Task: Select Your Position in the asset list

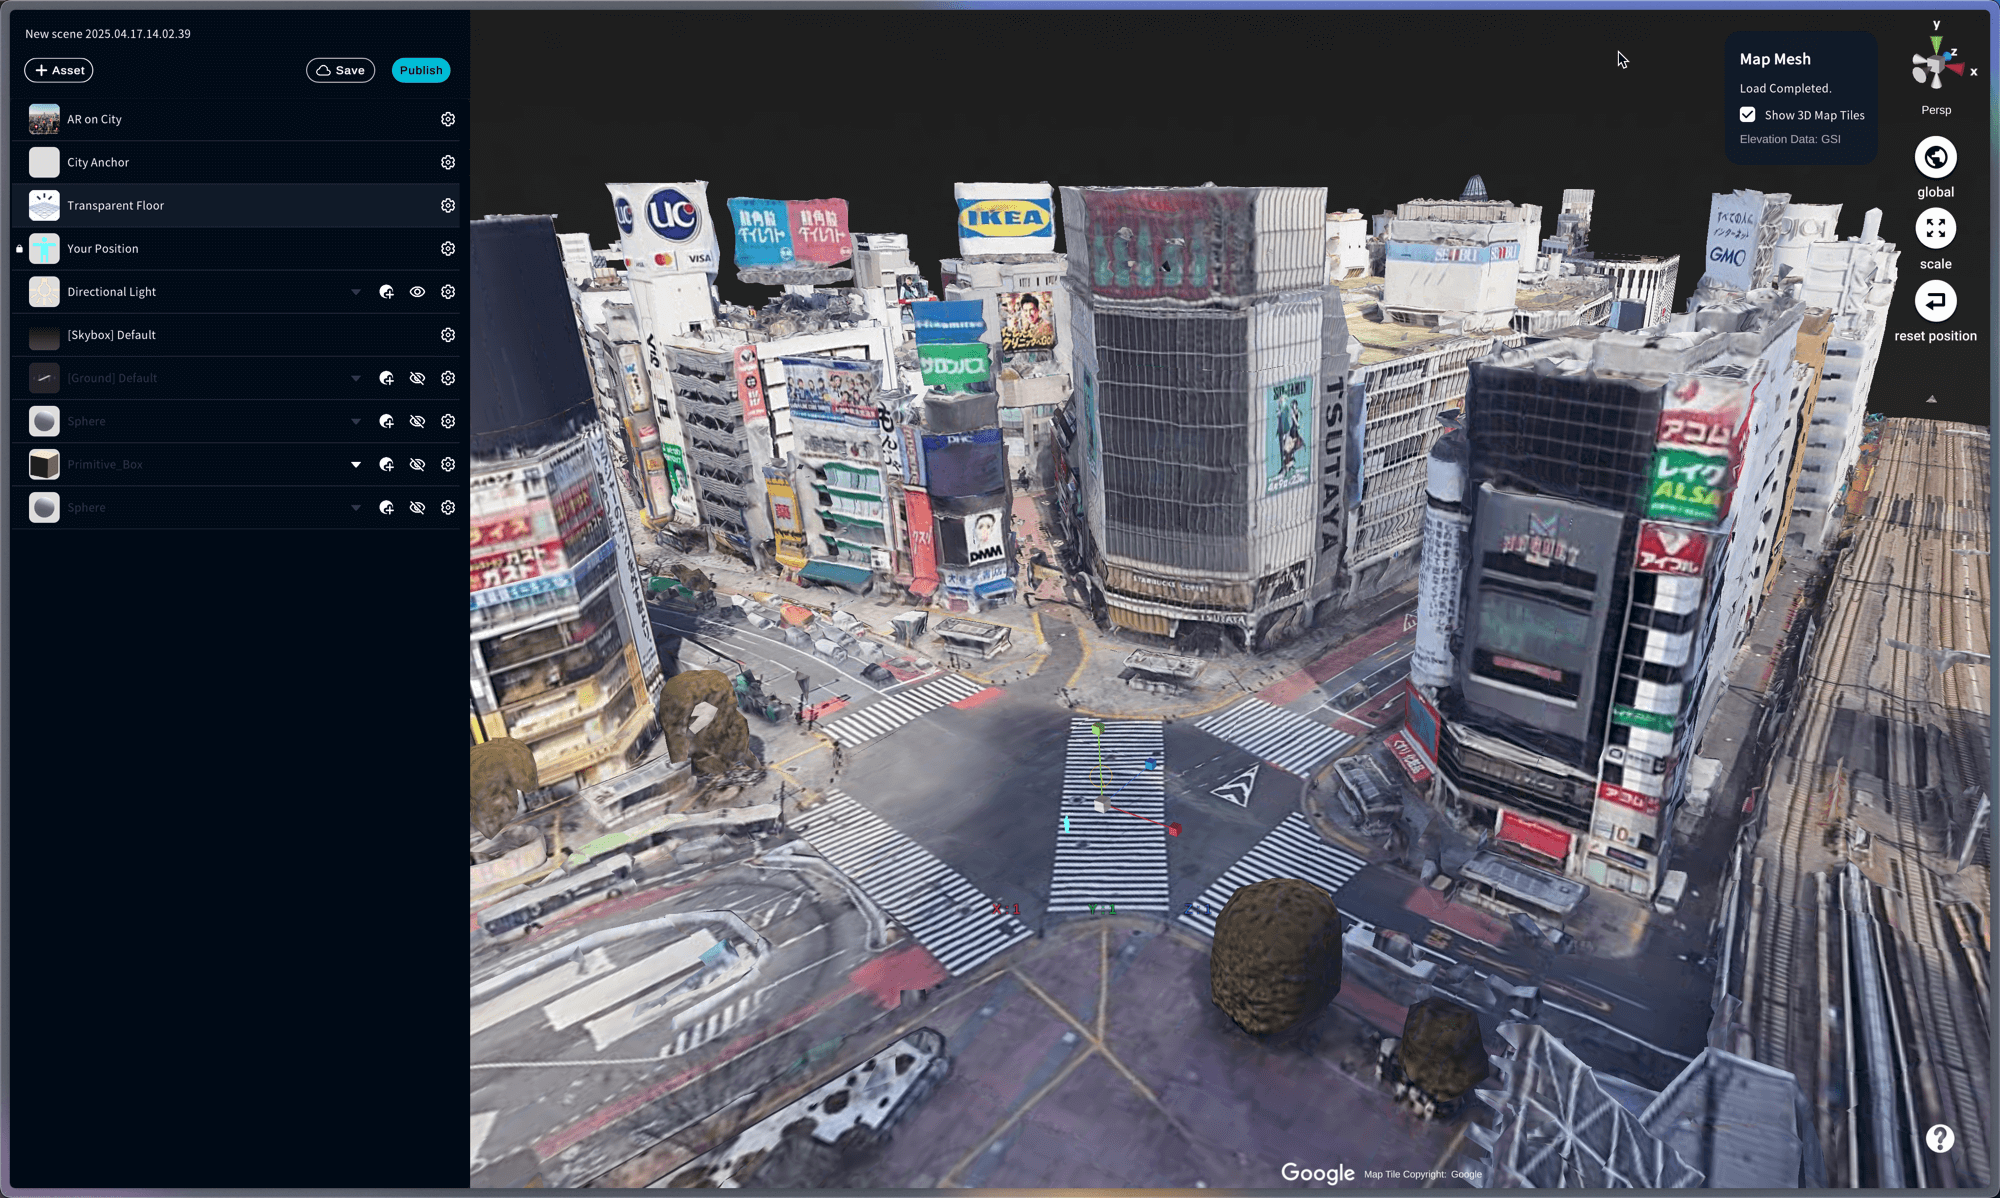Action: pyautogui.click(x=235, y=248)
